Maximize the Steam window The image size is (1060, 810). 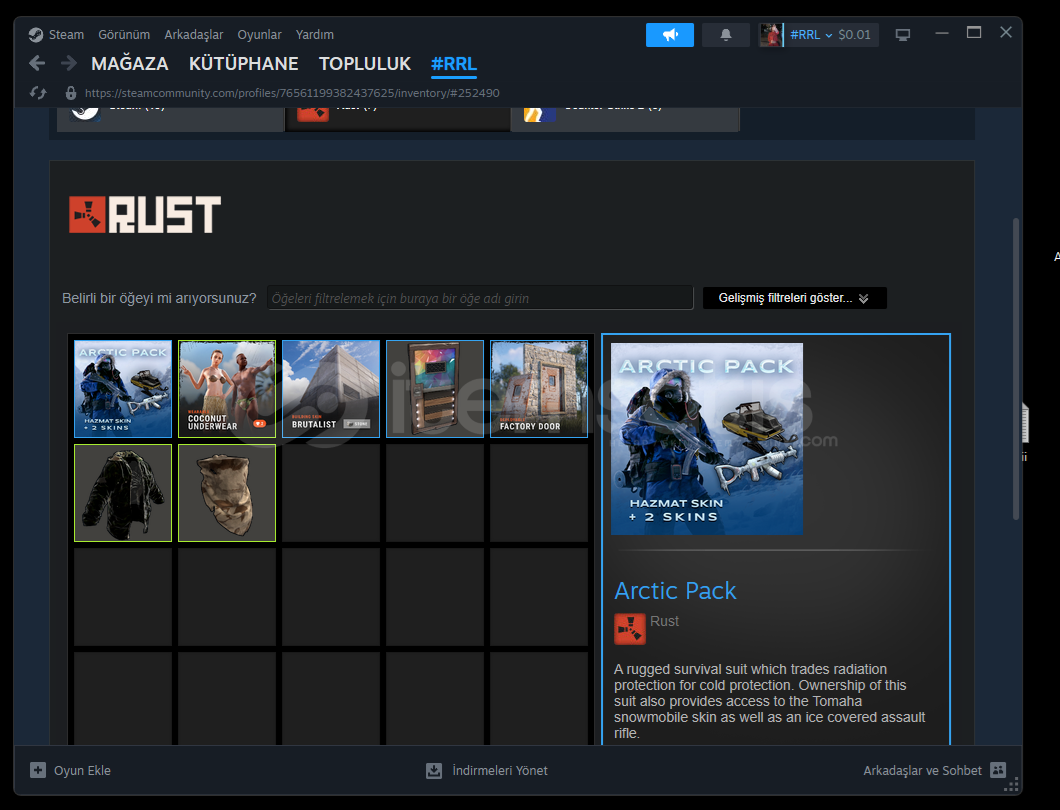click(974, 32)
